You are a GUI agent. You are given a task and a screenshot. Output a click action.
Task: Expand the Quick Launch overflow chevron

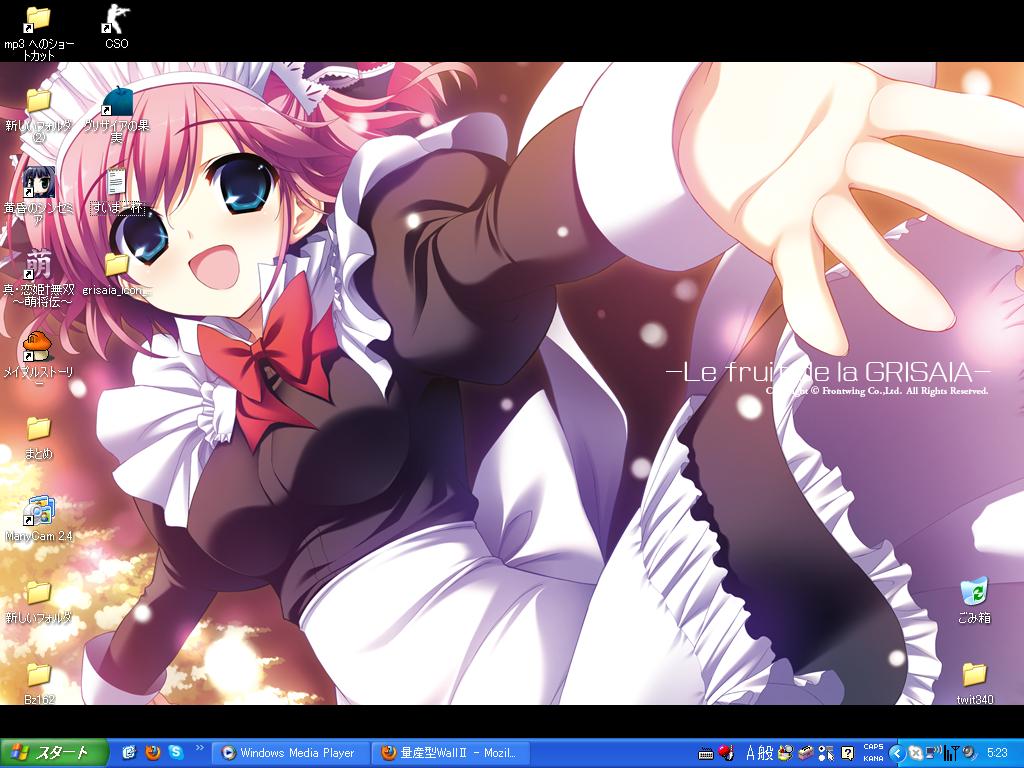[x=199, y=748]
